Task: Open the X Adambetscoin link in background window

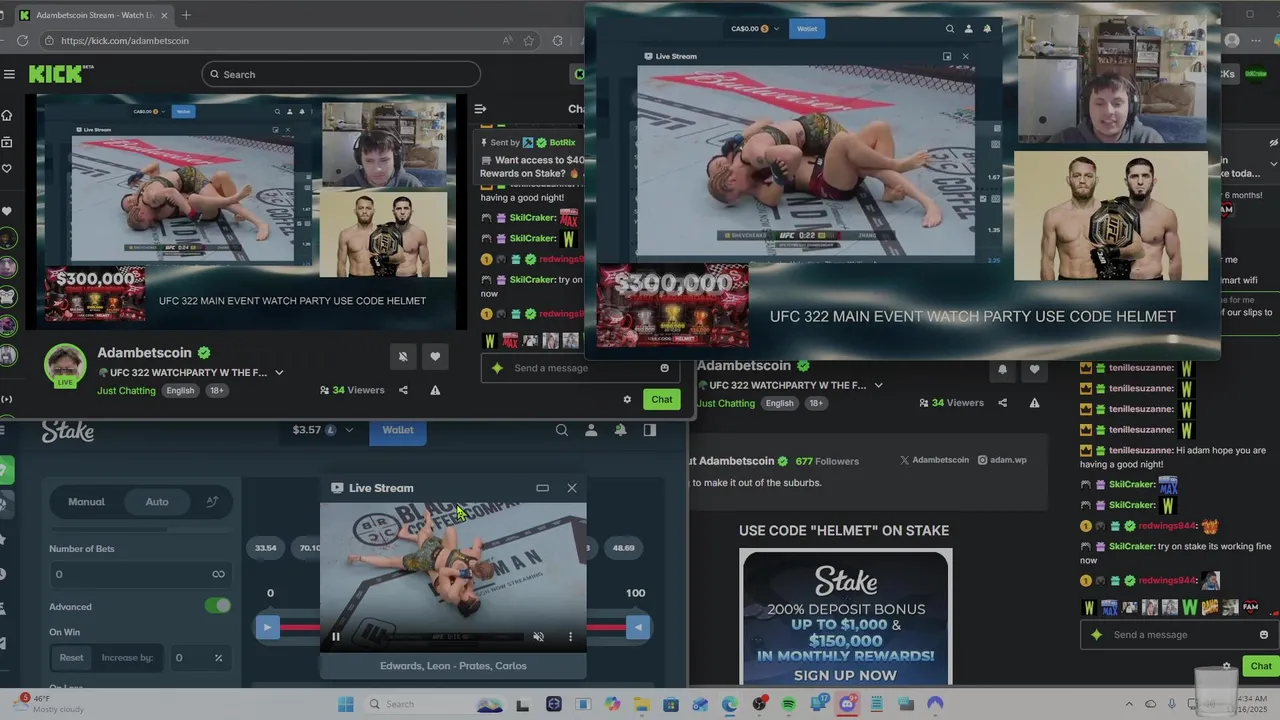Action: (934, 460)
